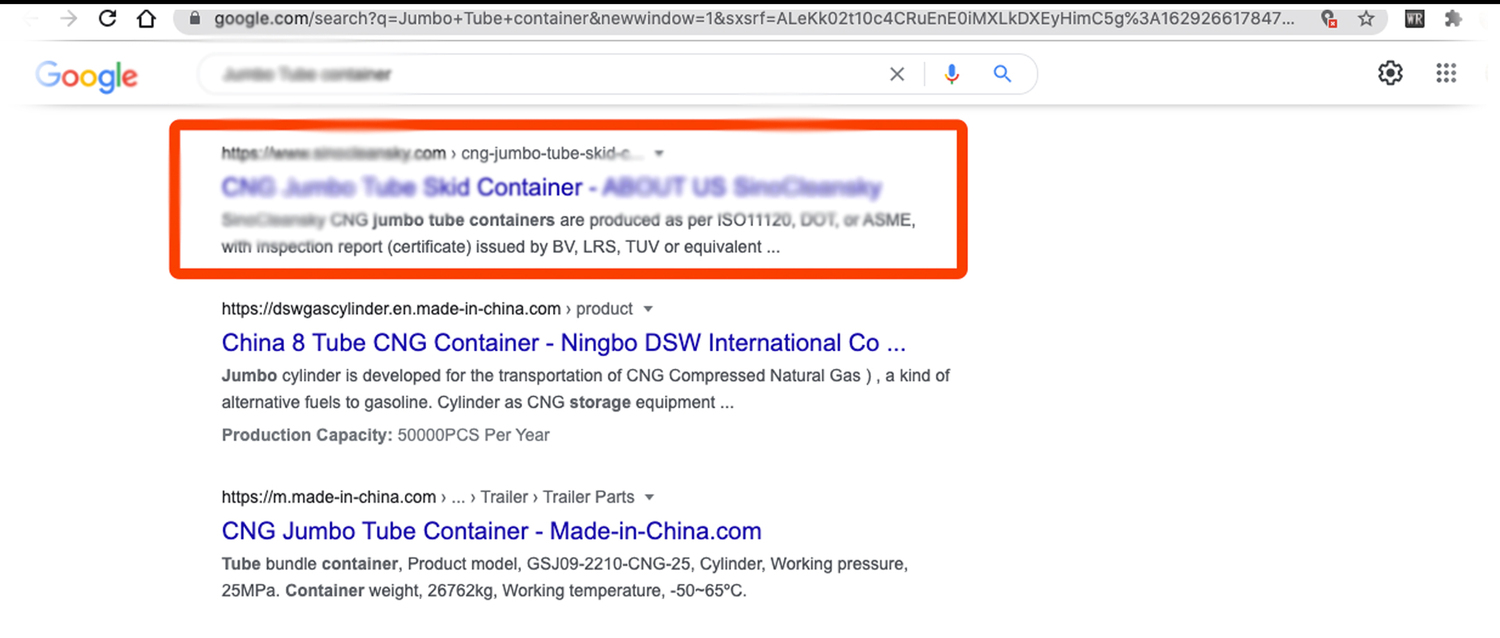Go to the Google homepage logo
1500x638 pixels.
[87, 76]
